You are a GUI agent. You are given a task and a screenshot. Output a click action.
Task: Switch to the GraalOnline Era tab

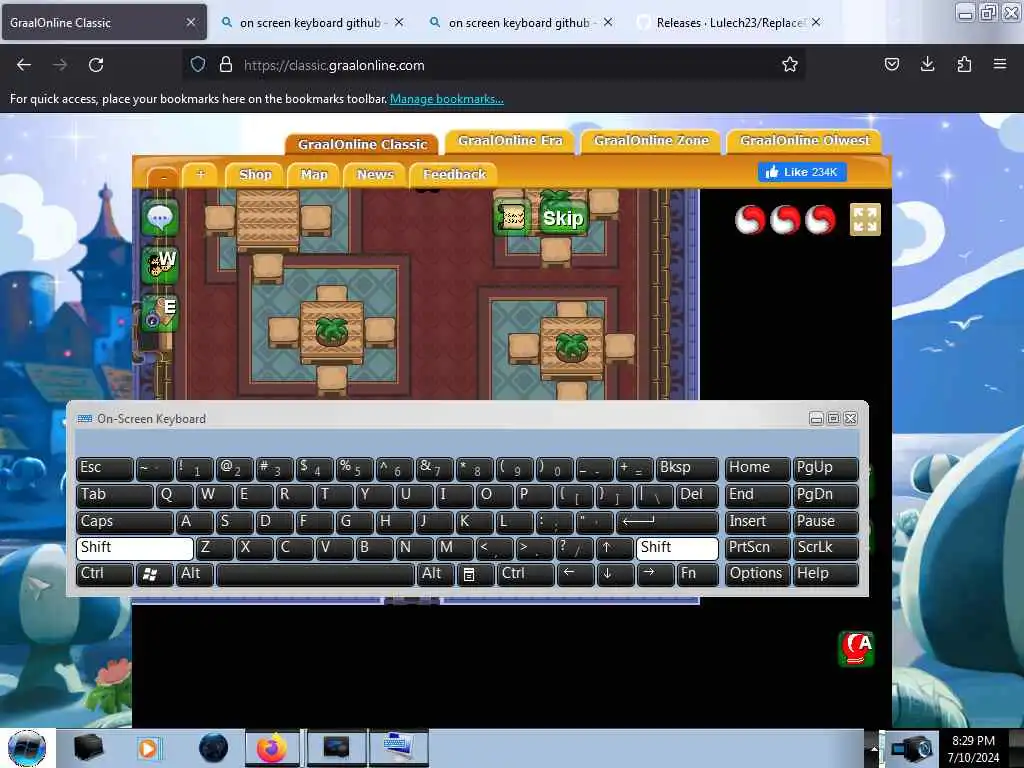click(509, 140)
